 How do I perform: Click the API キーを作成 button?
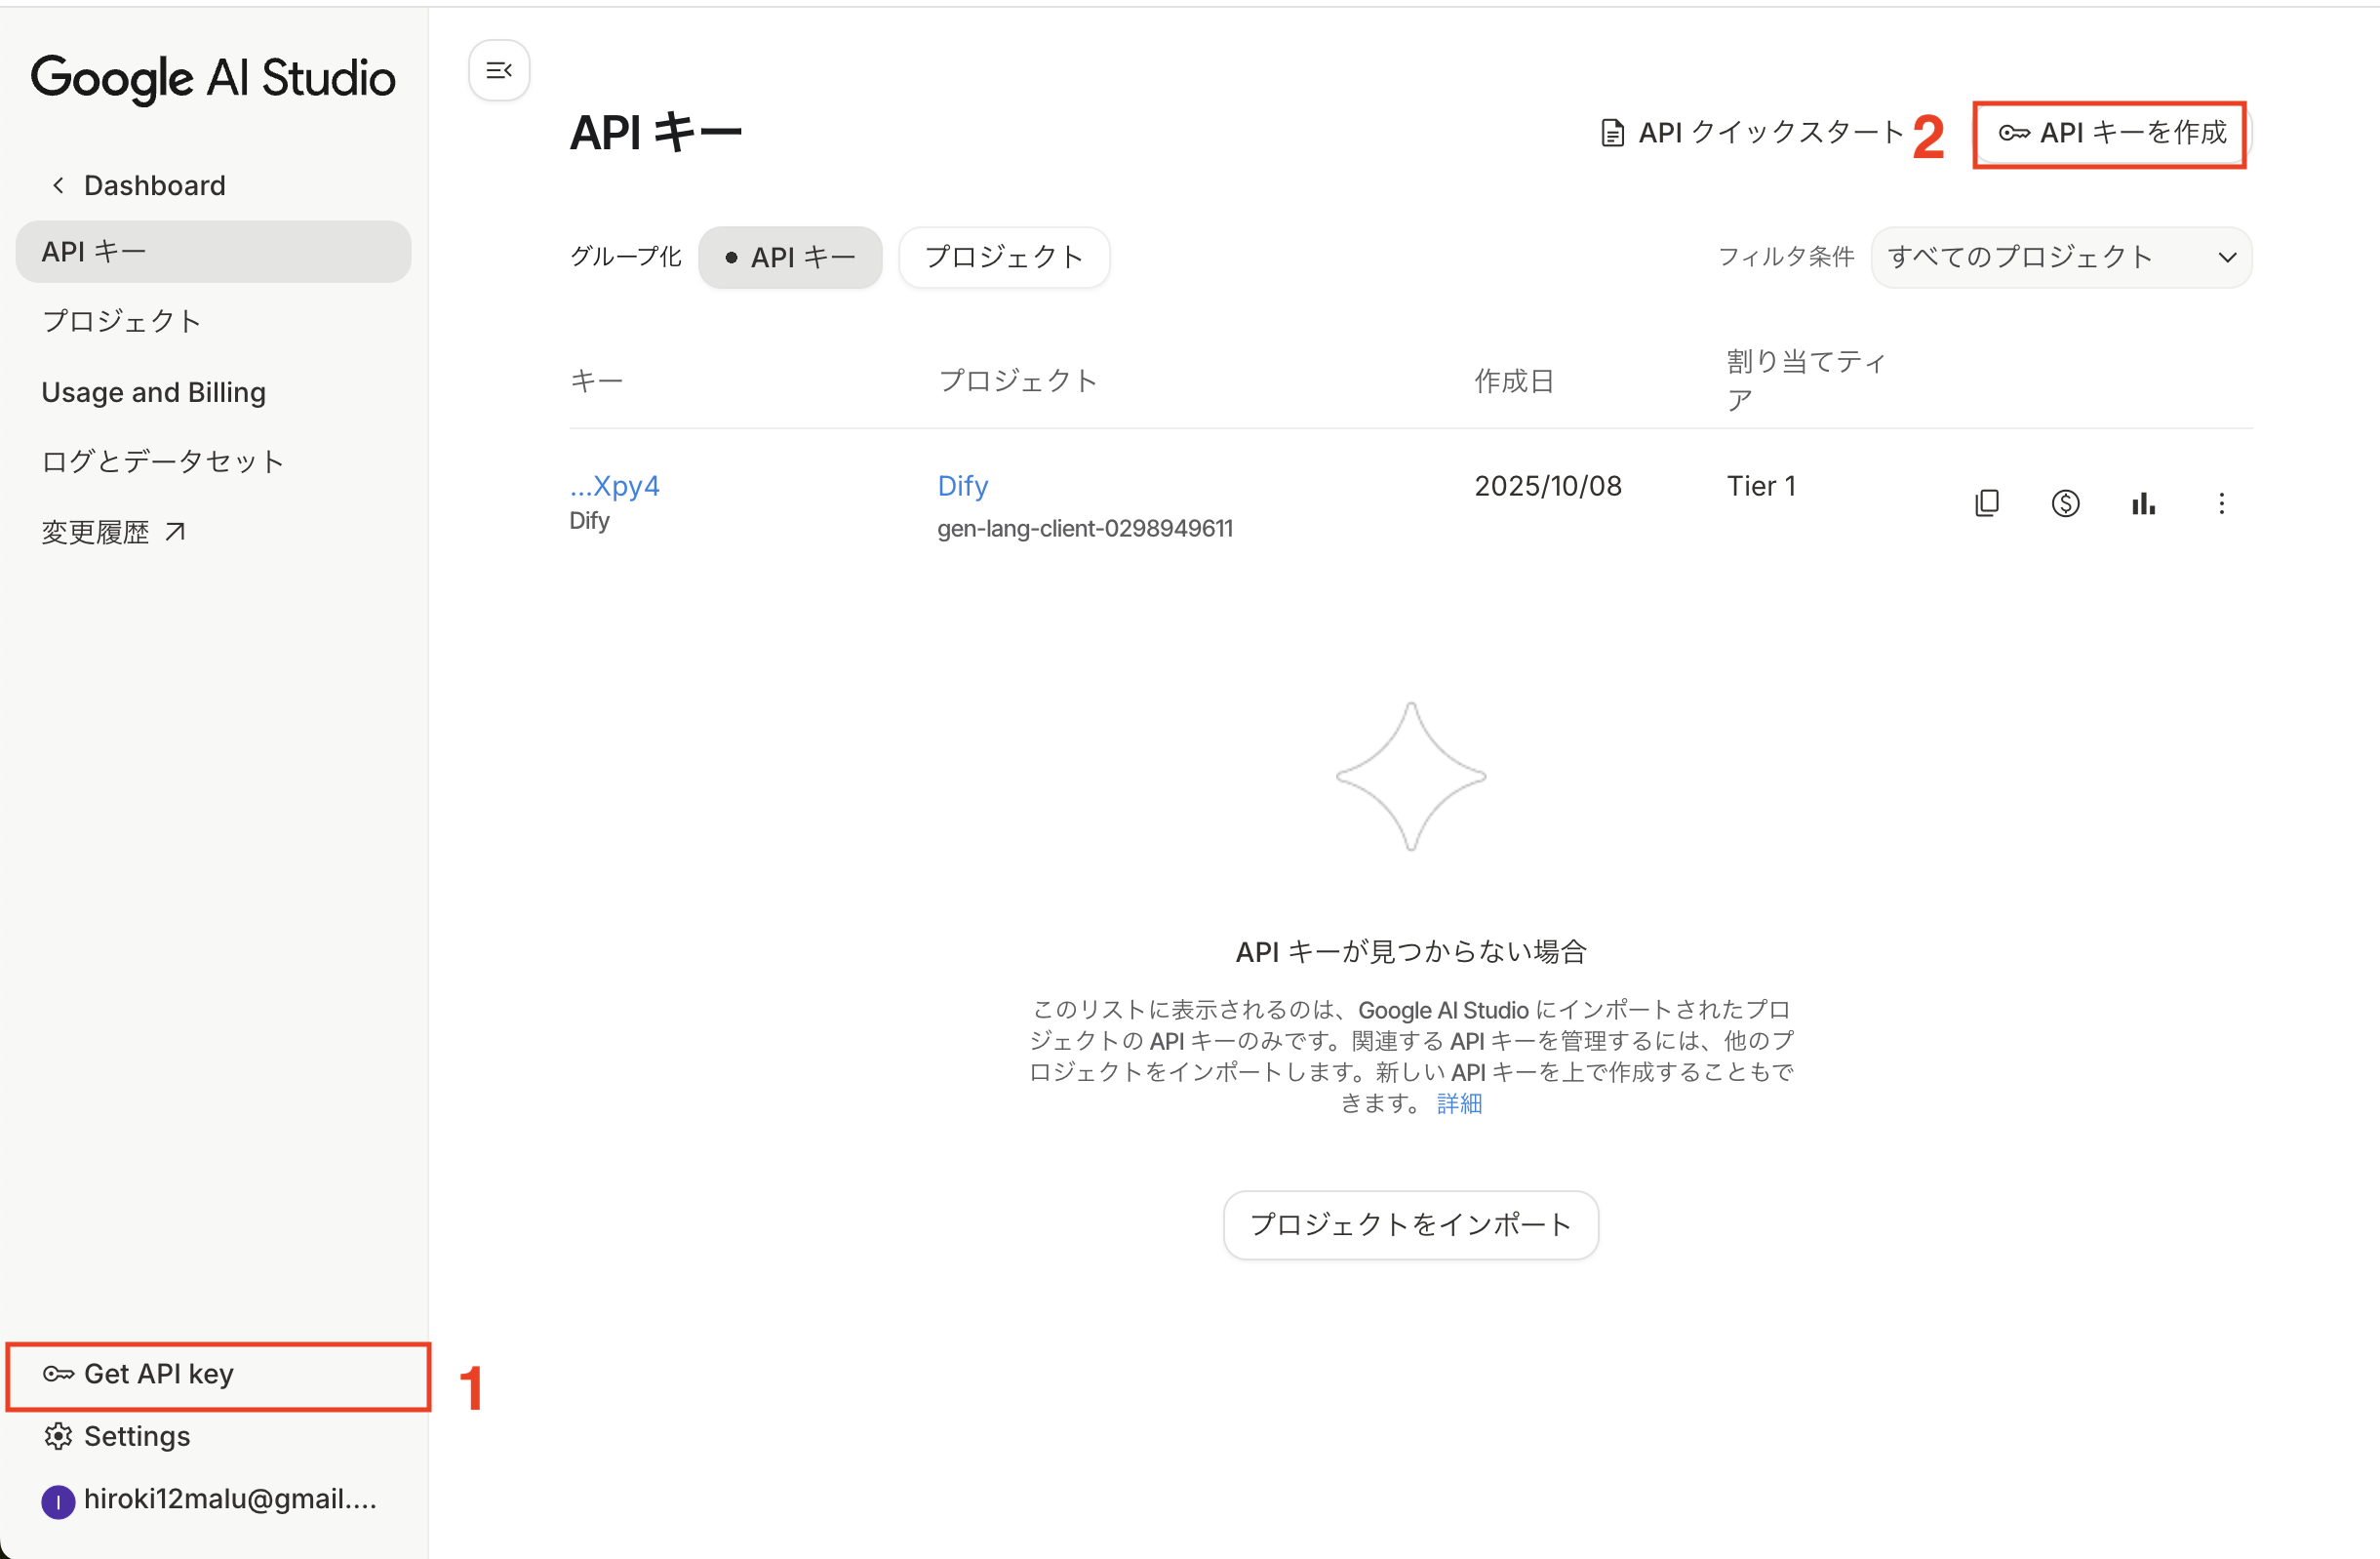(2111, 133)
